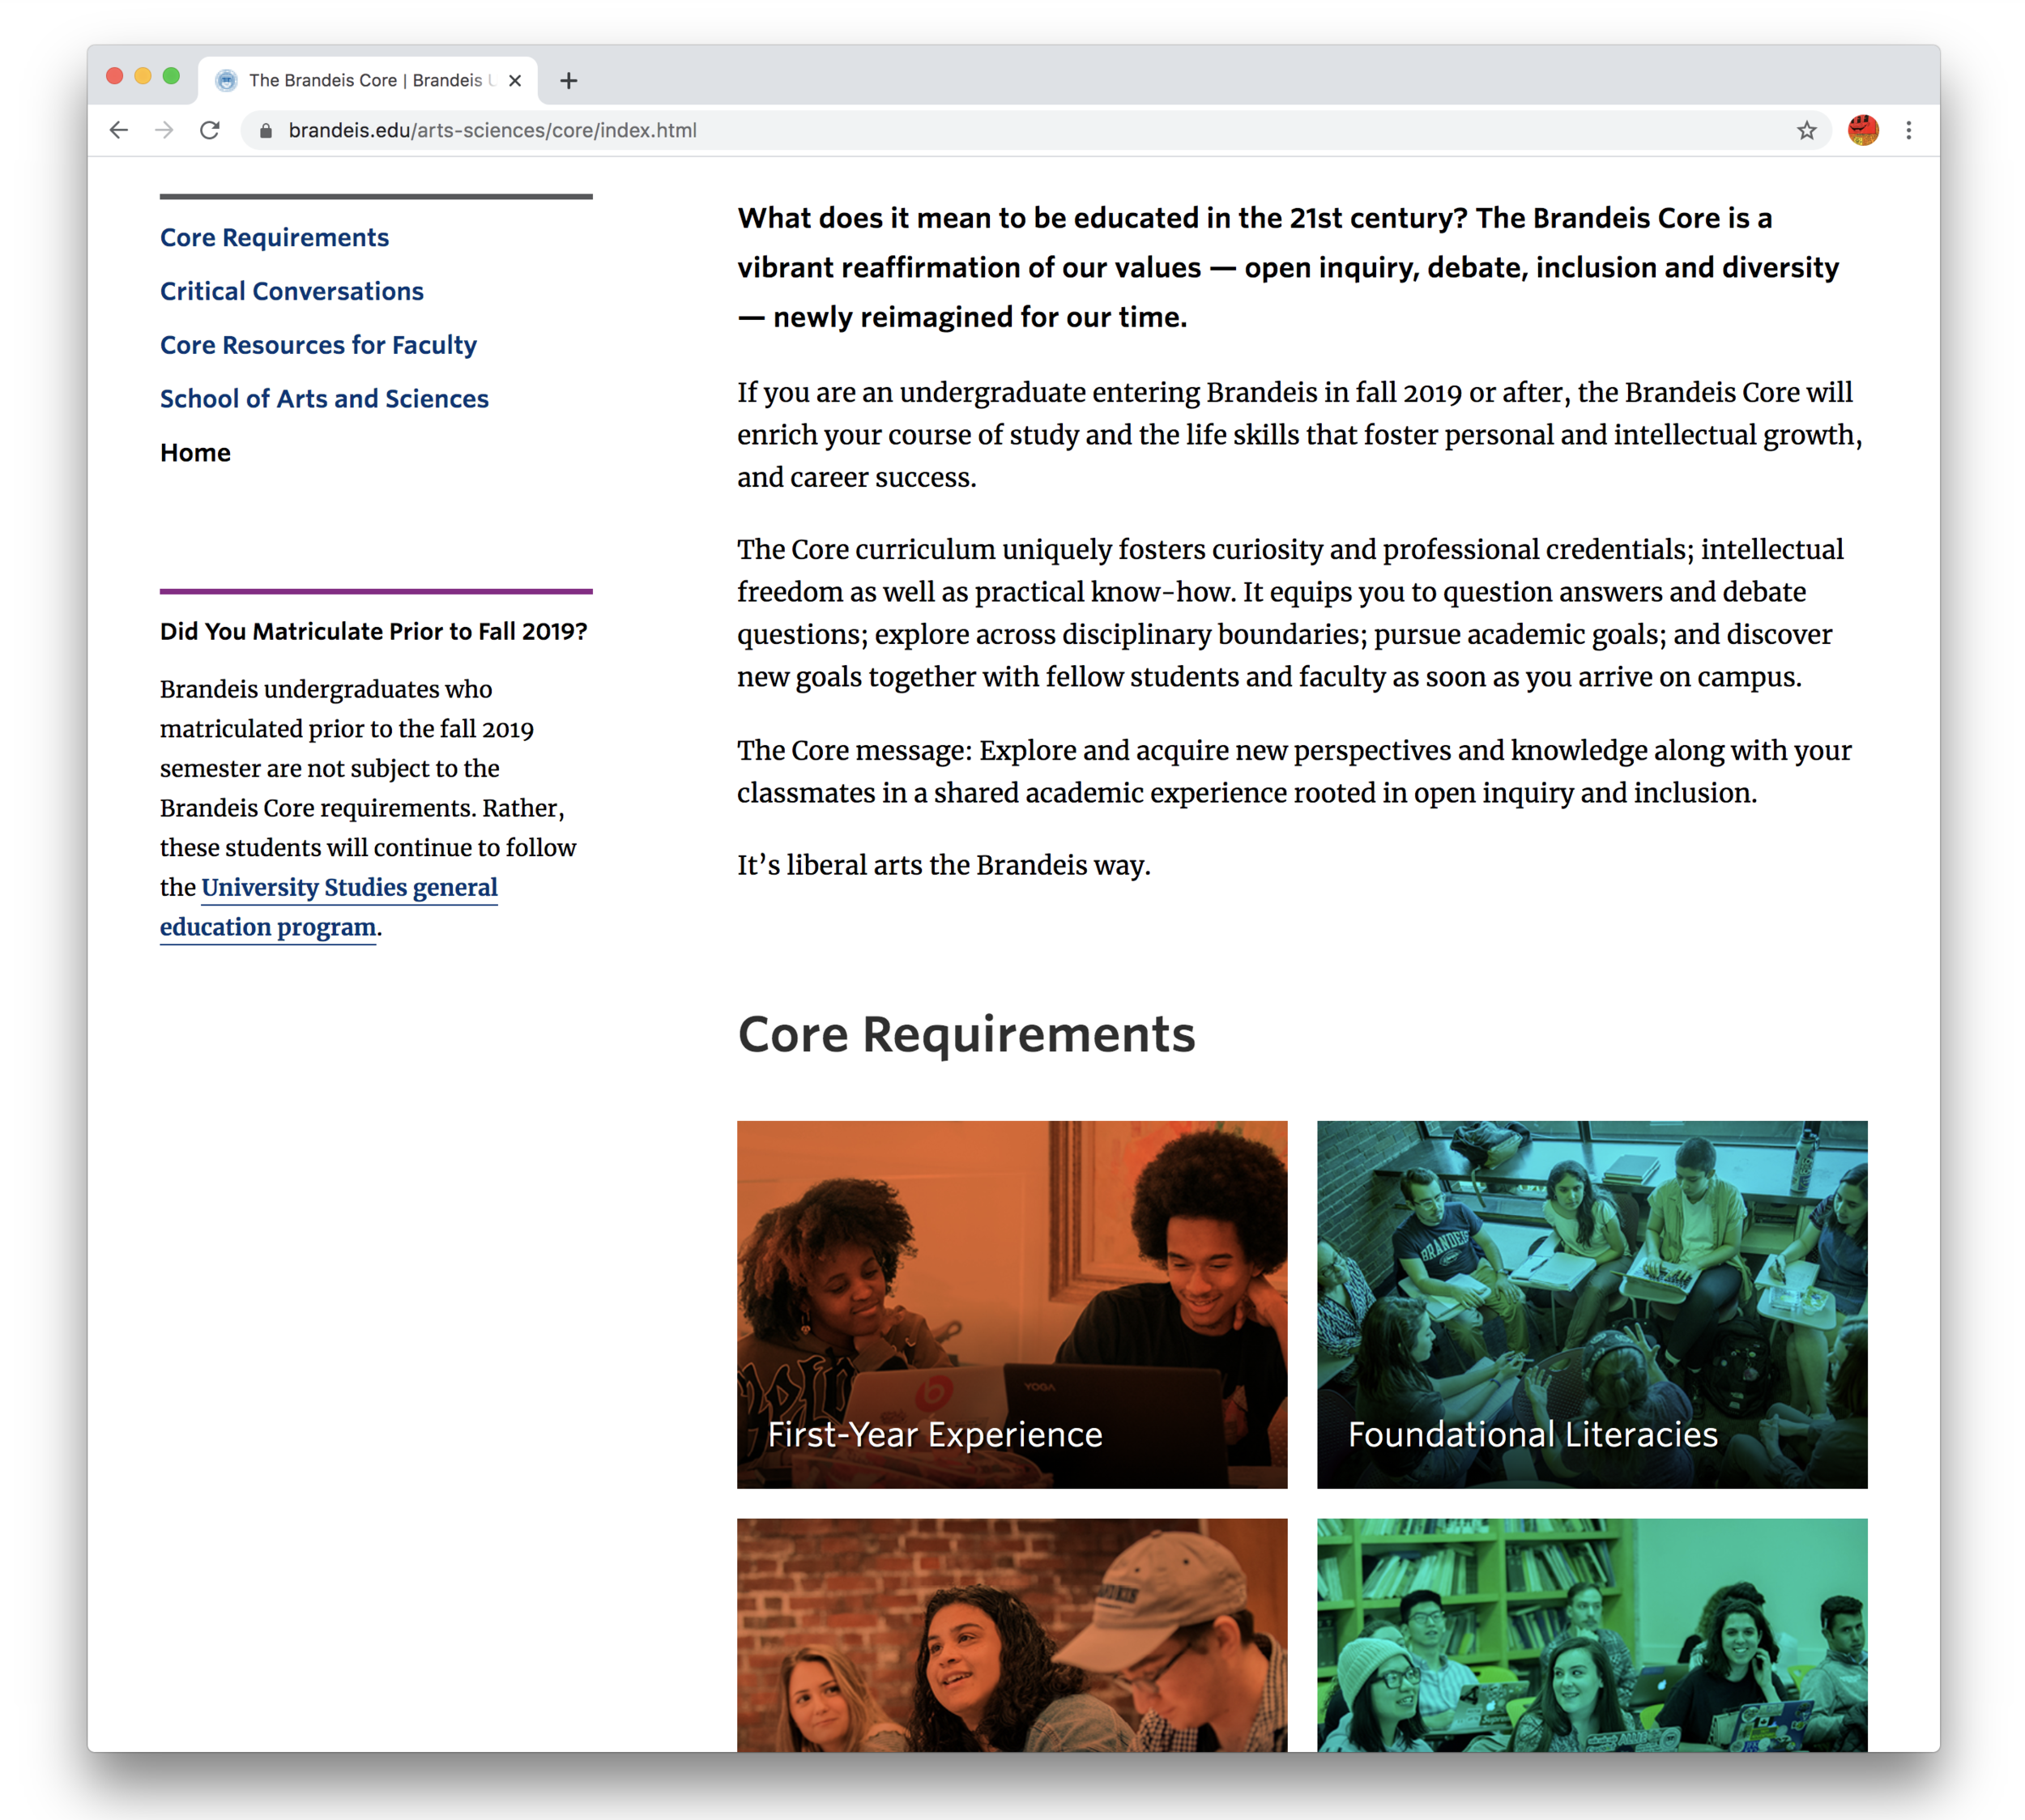Navigate to School of Arts and Sciences
Screen dimensions: 2025x1820
(324, 399)
